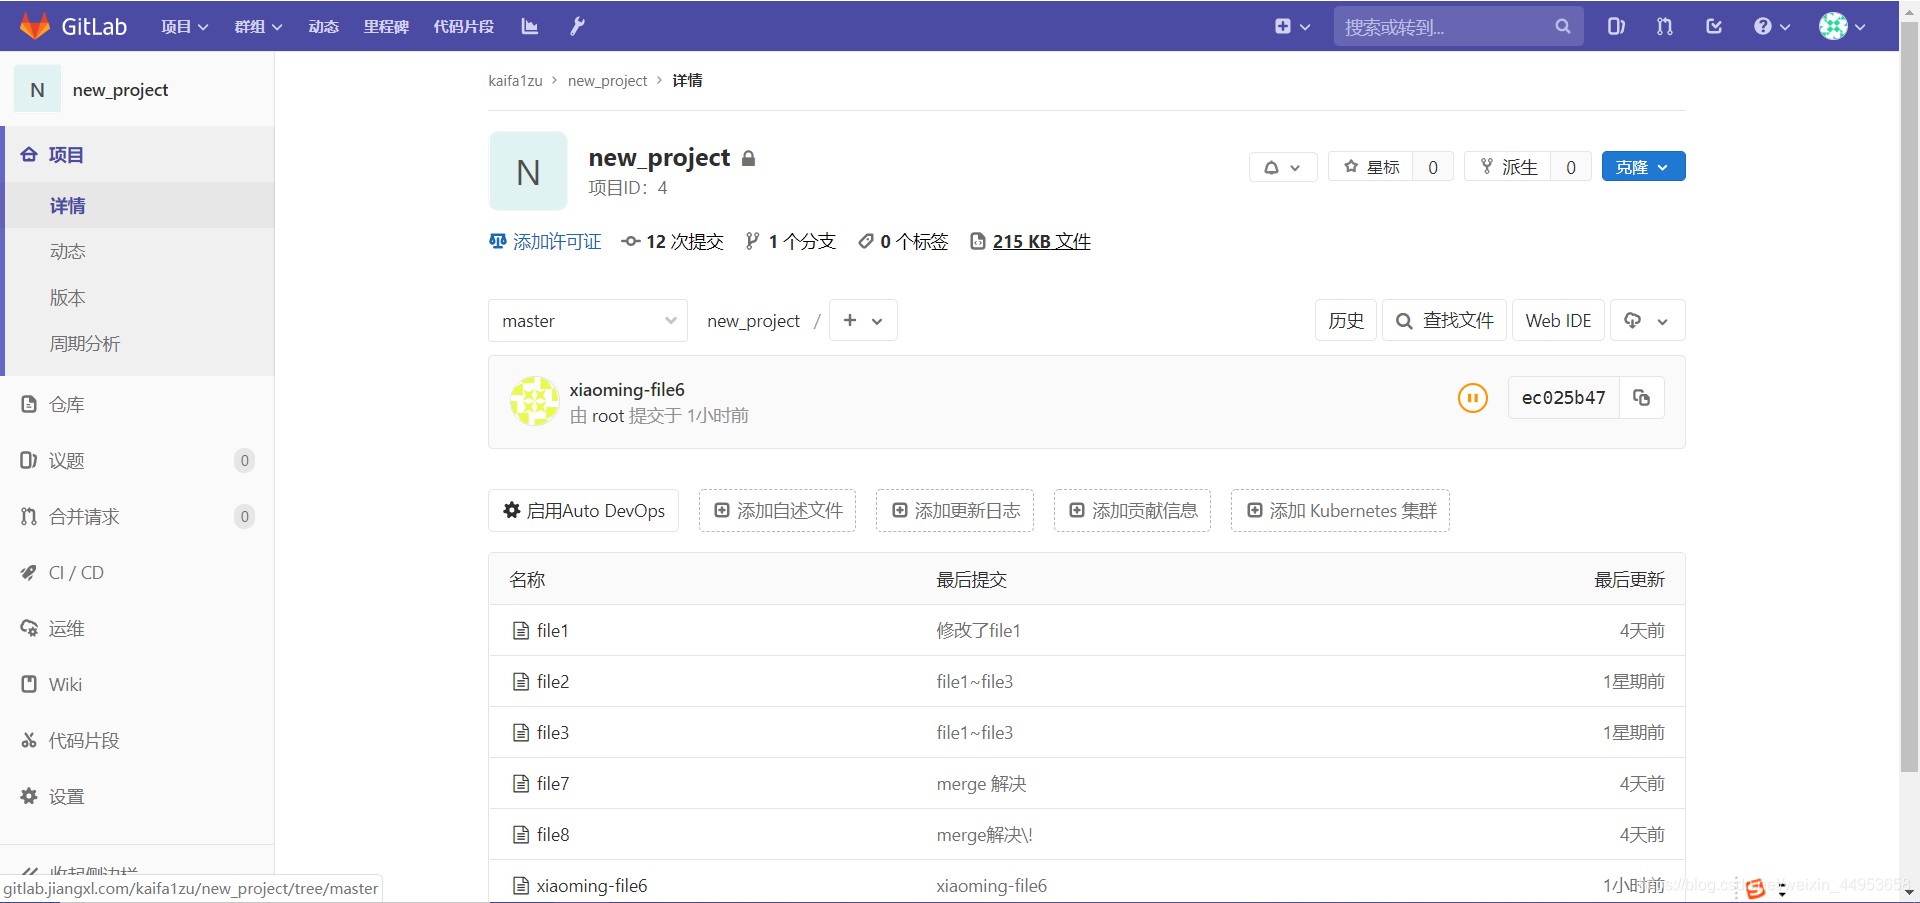Open merge requests icon in top bar
1920x903 pixels.
(x=1665, y=27)
